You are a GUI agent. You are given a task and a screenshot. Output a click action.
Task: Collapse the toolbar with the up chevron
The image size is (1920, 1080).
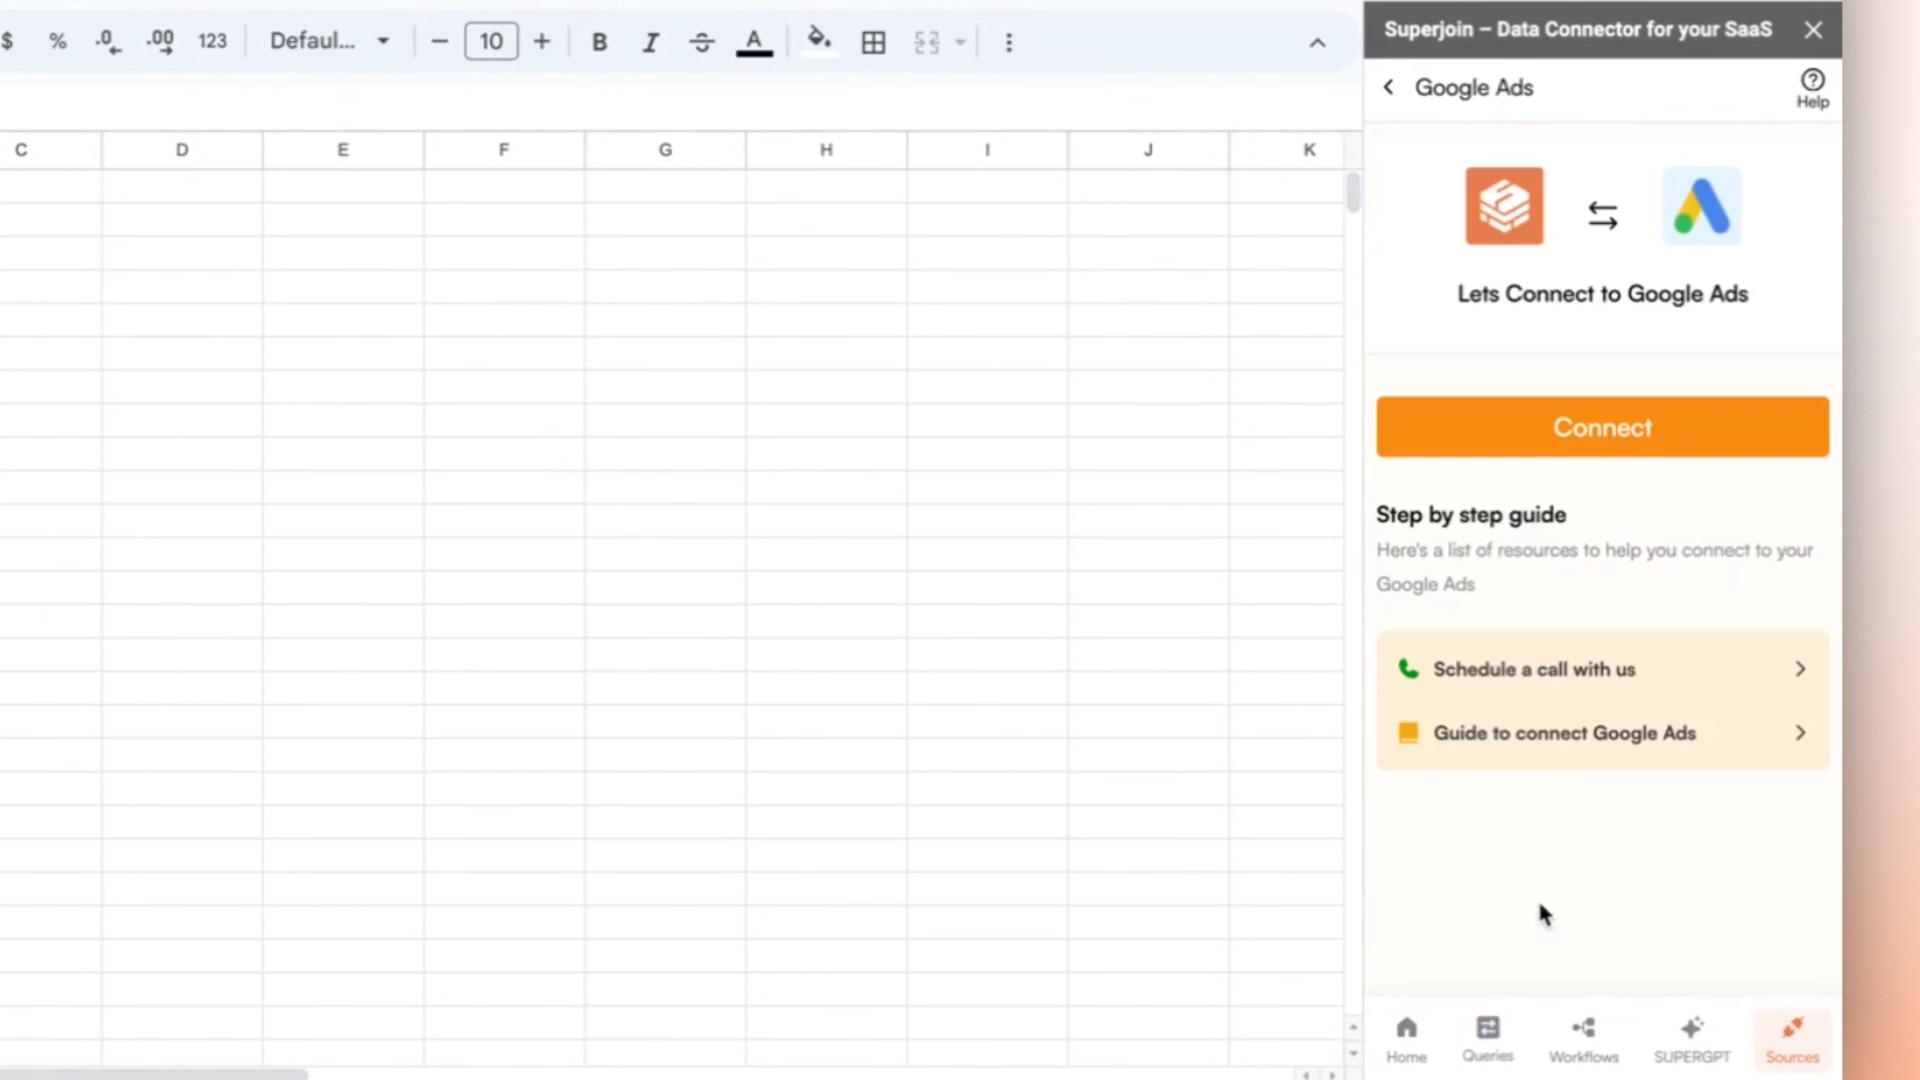[x=1317, y=43]
